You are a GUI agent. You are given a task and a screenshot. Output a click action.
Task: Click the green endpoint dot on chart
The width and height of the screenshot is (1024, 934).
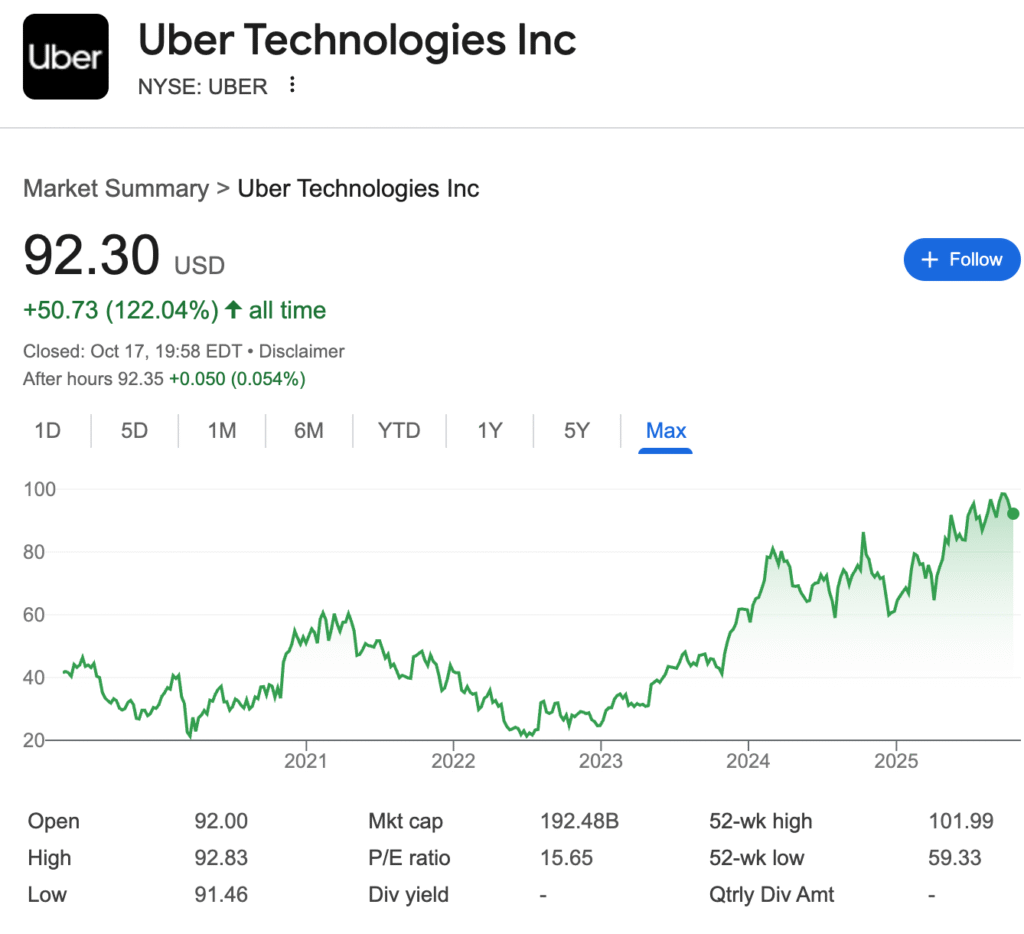click(1013, 514)
